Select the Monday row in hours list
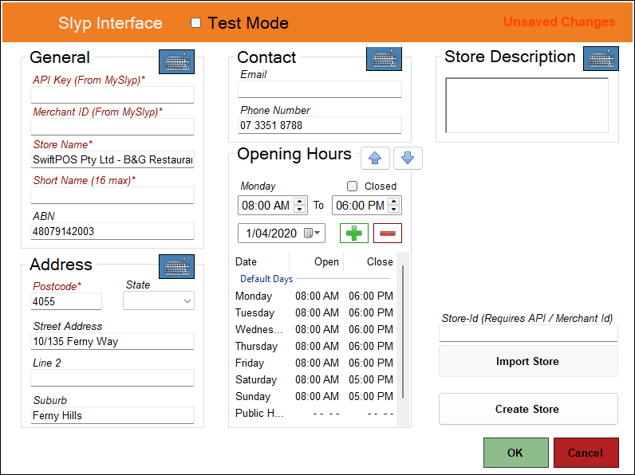635x475 pixels. [314, 296]
